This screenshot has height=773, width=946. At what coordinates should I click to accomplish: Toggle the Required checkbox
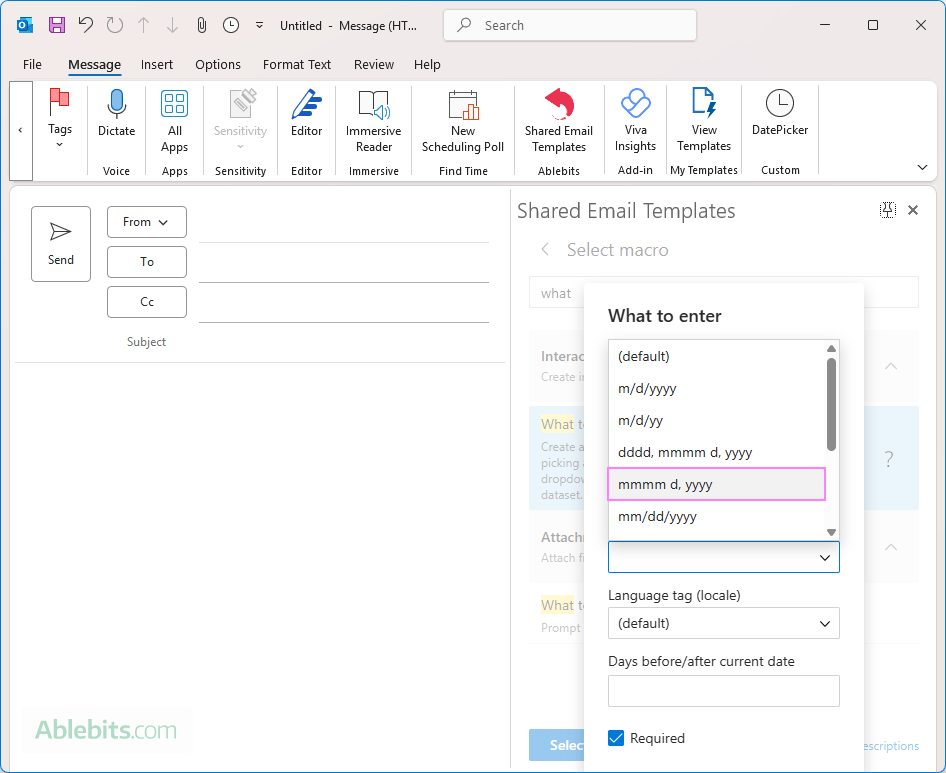pos(616,738)
